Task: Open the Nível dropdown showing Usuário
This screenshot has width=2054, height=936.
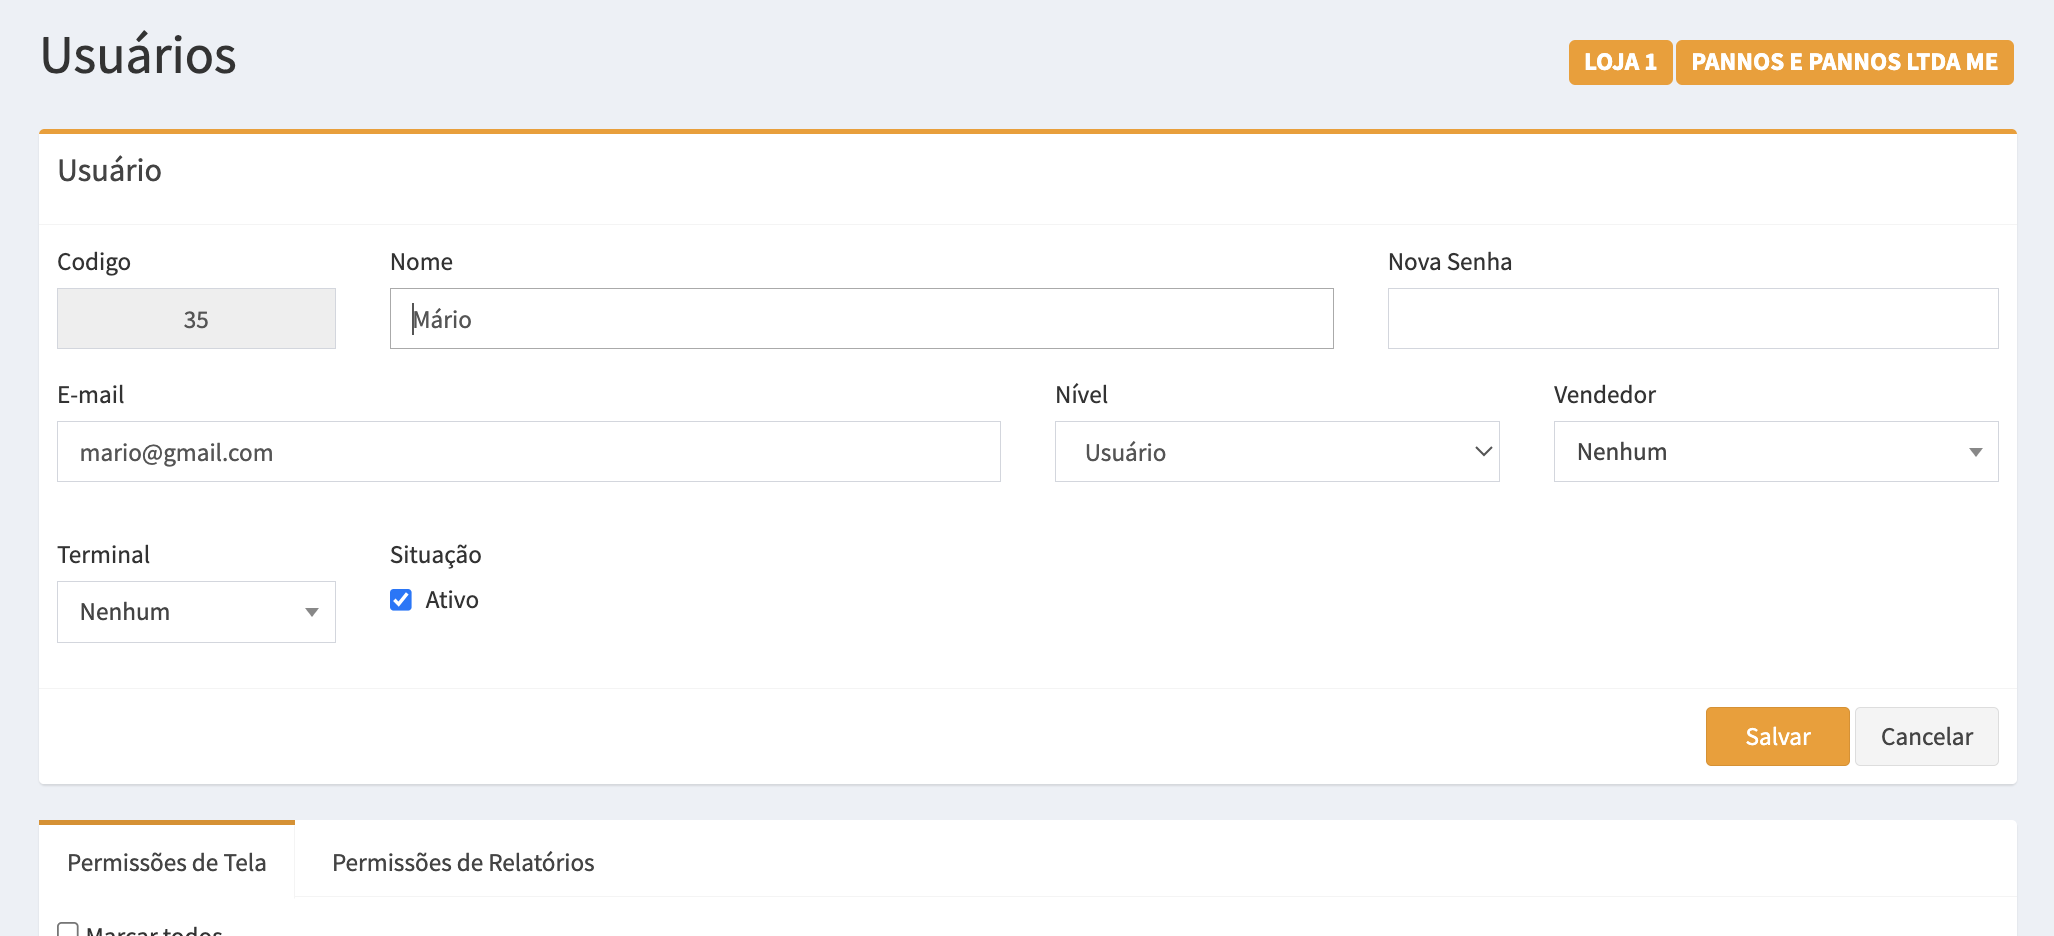Action: [1276, 452]
